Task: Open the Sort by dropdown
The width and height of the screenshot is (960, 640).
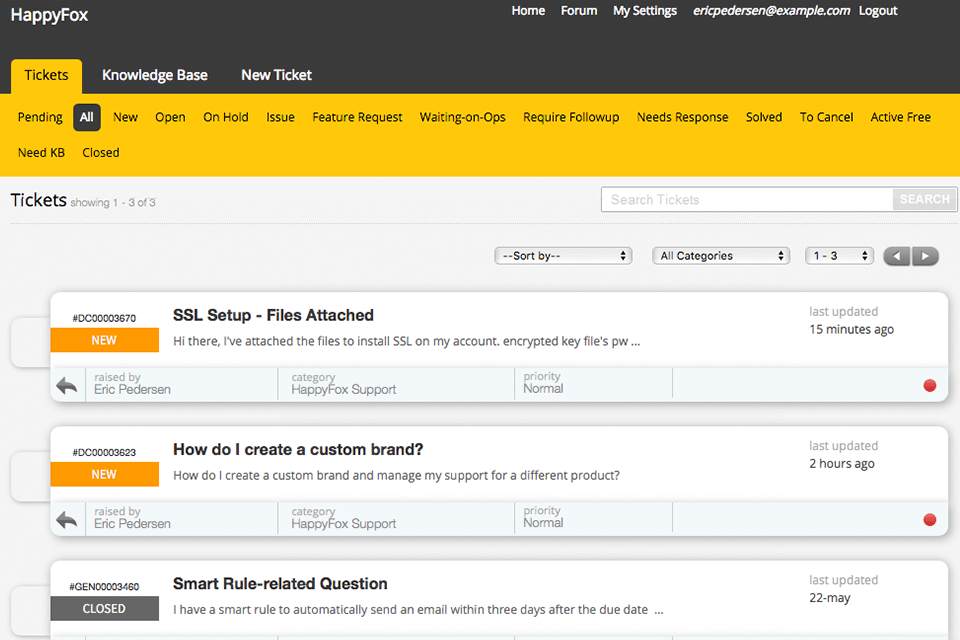Action: click(563, 256)
